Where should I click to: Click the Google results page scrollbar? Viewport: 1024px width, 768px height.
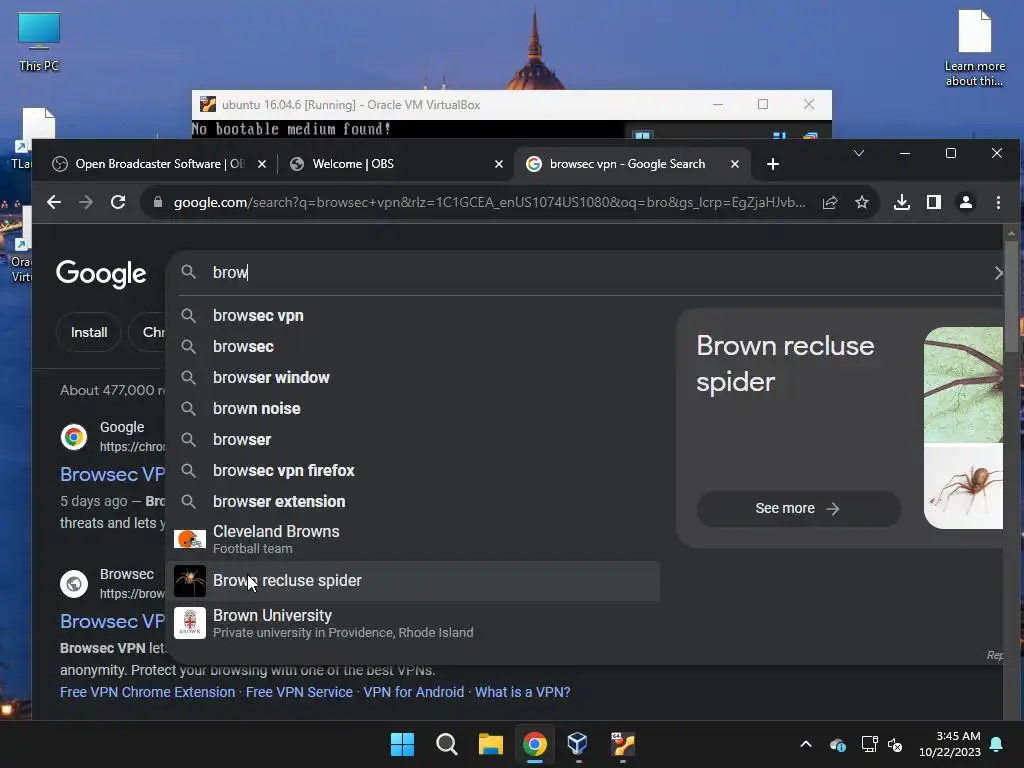pos(1011,296)
